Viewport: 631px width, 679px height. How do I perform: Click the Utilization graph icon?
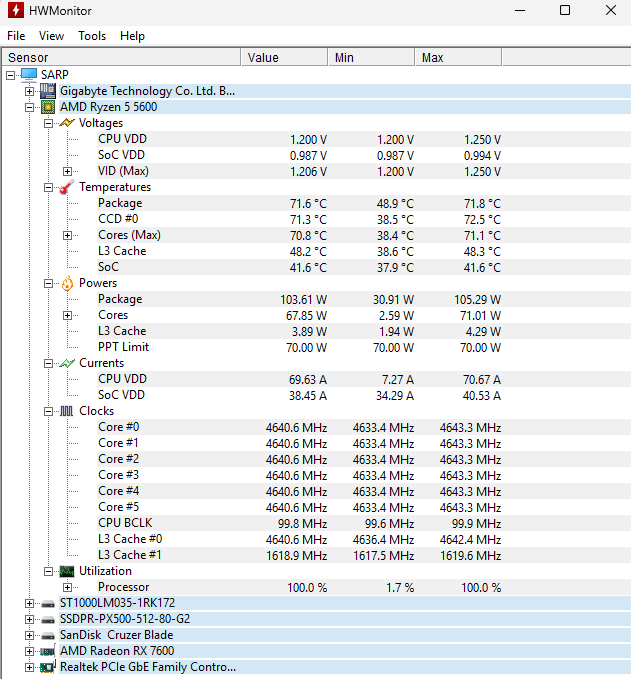click(67, 572)
